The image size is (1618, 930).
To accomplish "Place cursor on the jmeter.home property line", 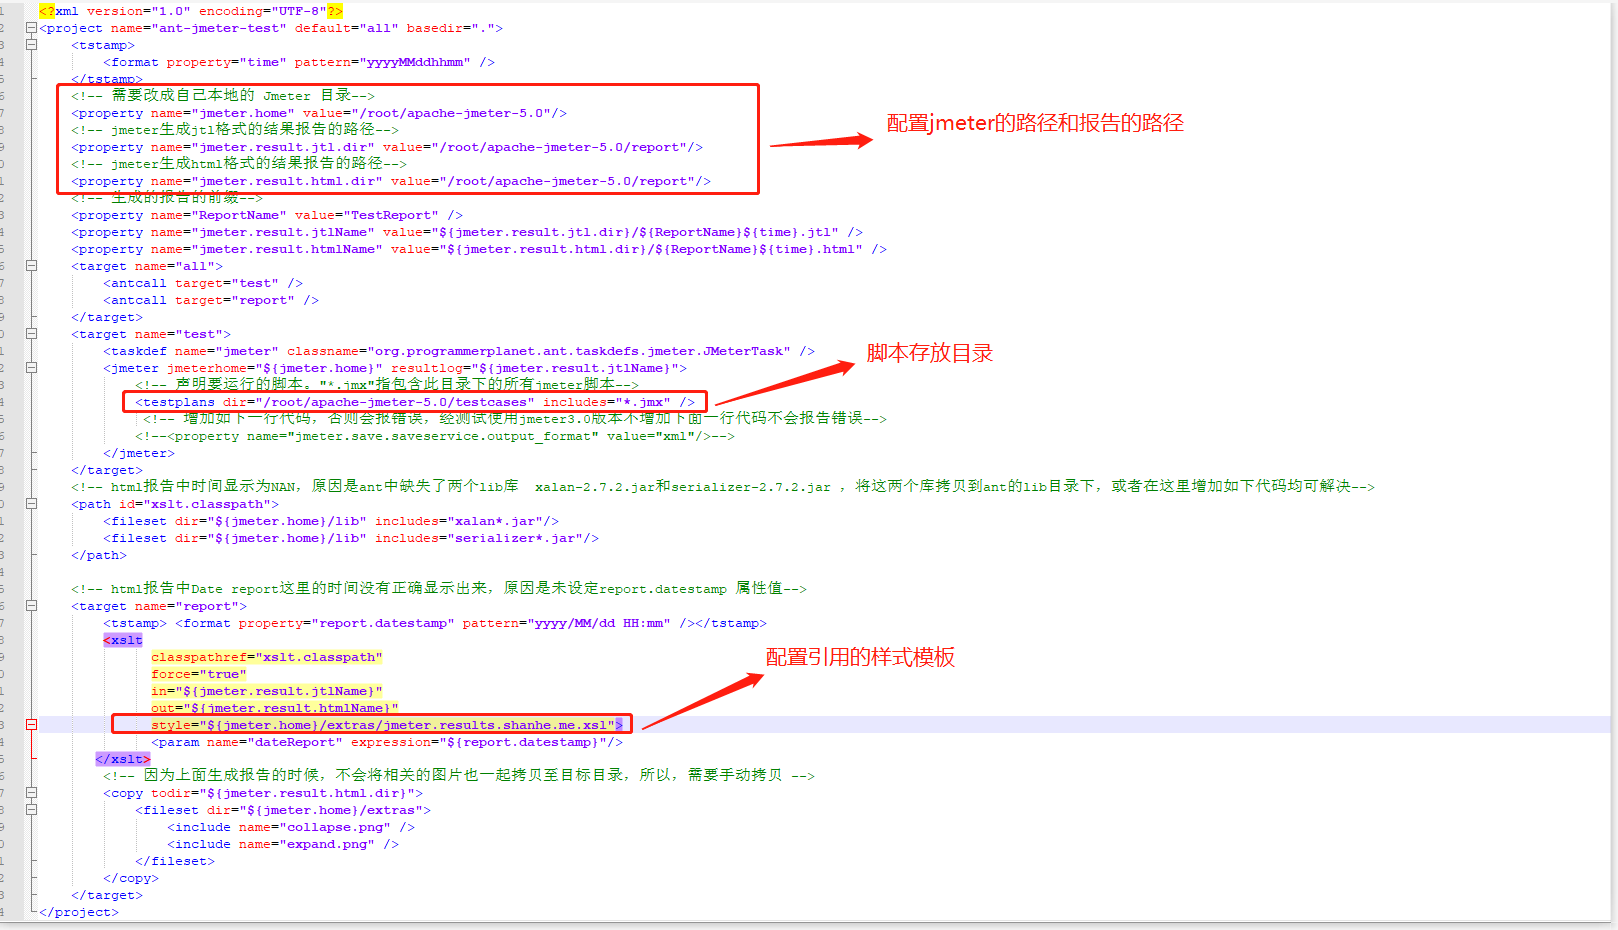I will click(x=319, y=113).
